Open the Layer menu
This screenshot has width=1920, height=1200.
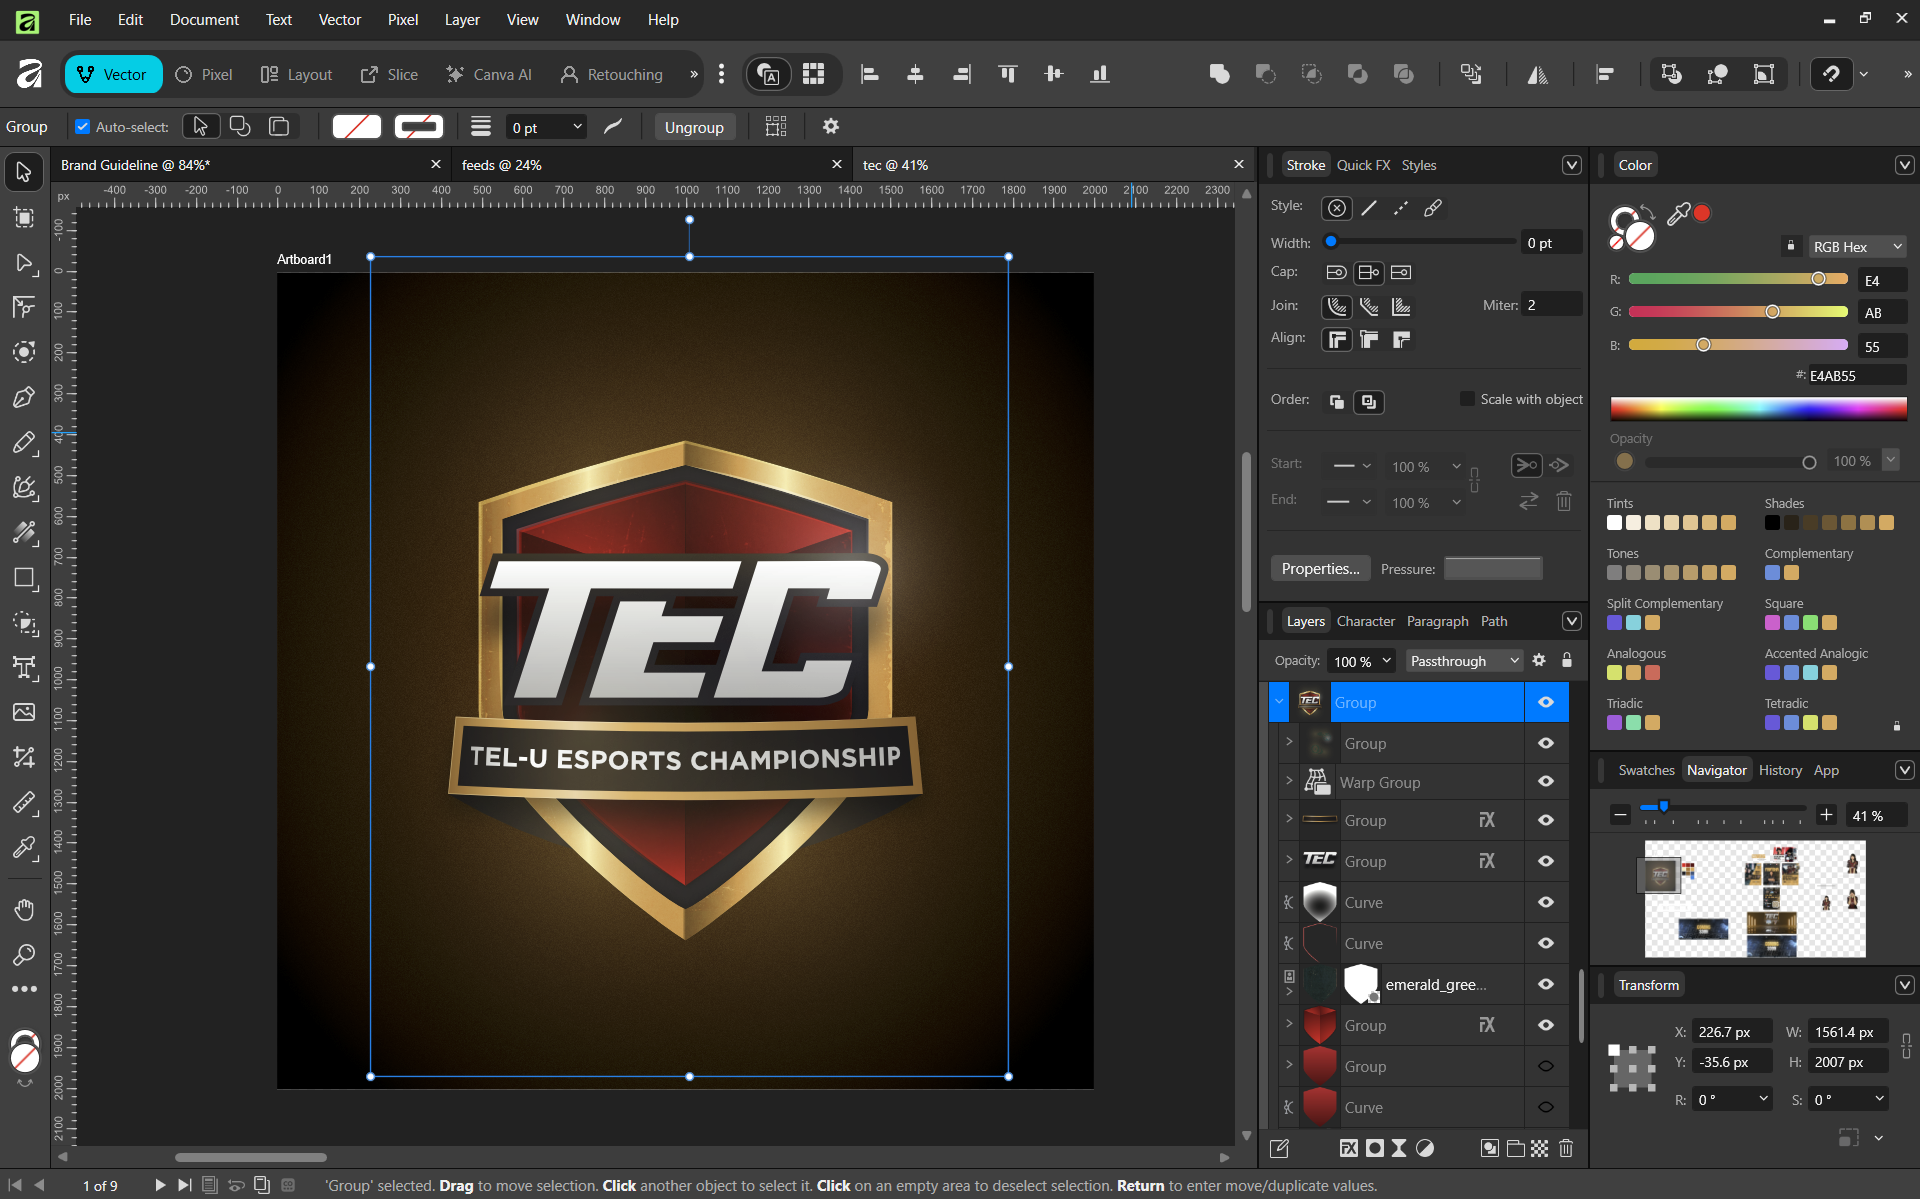coord(462,19)
